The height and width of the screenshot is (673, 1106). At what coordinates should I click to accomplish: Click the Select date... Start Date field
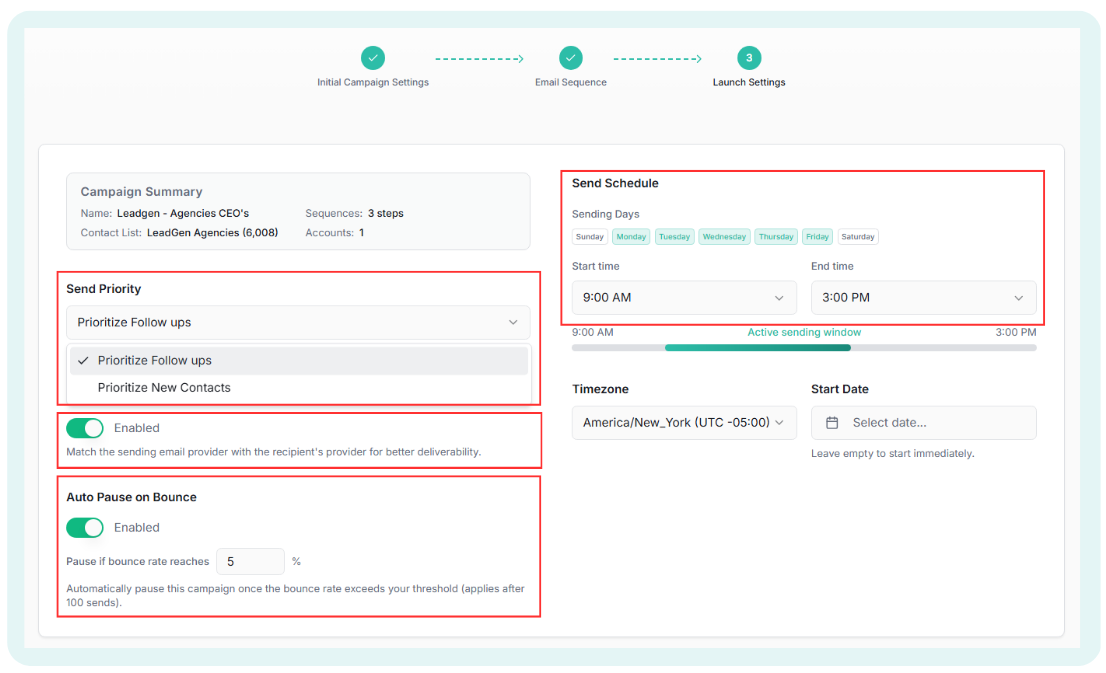tap(923, 423)
